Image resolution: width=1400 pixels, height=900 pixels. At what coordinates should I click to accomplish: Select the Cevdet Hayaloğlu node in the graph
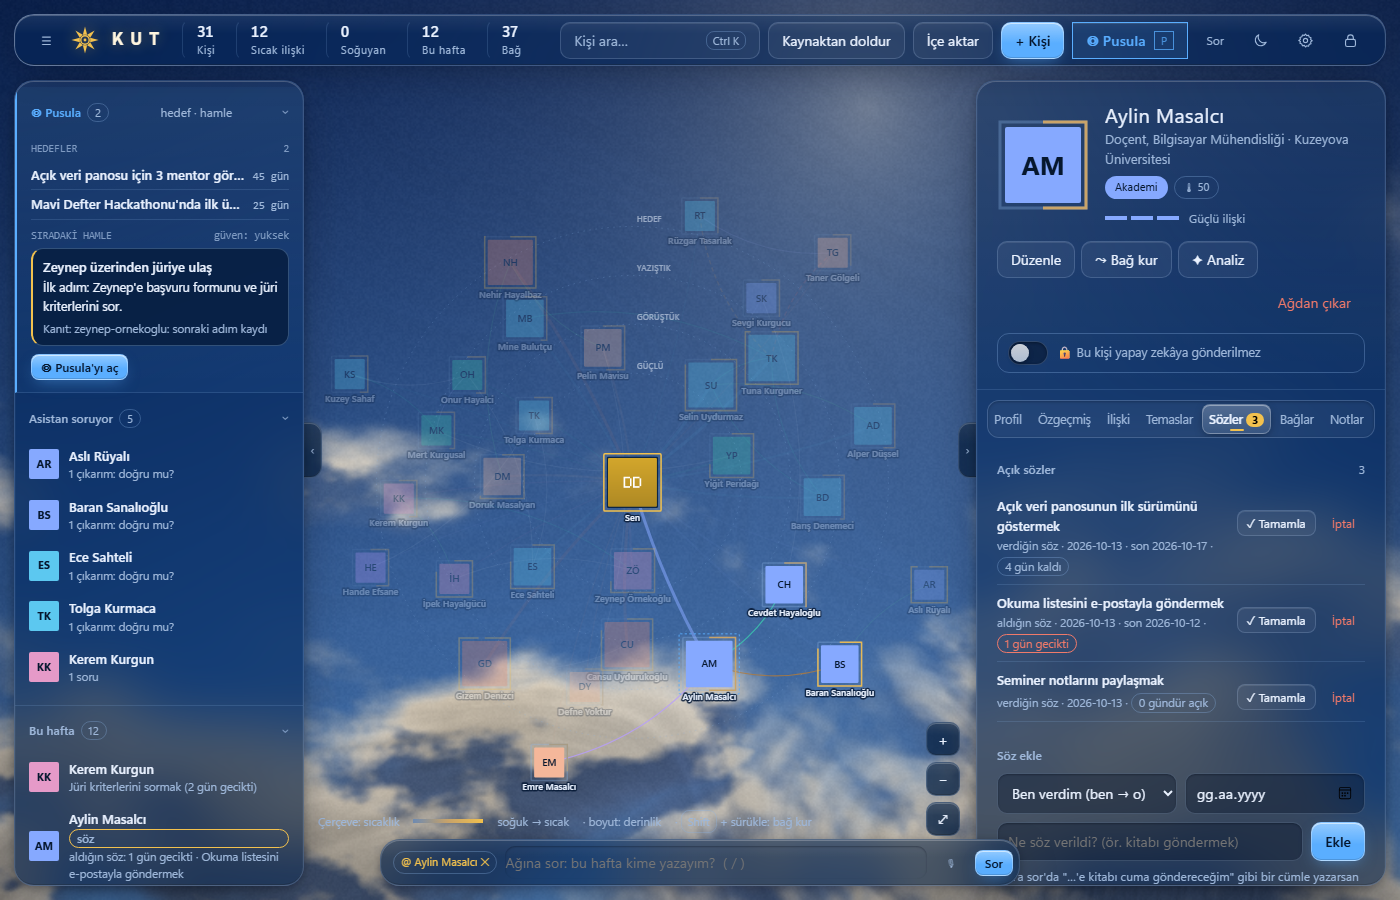pos(784,585)
